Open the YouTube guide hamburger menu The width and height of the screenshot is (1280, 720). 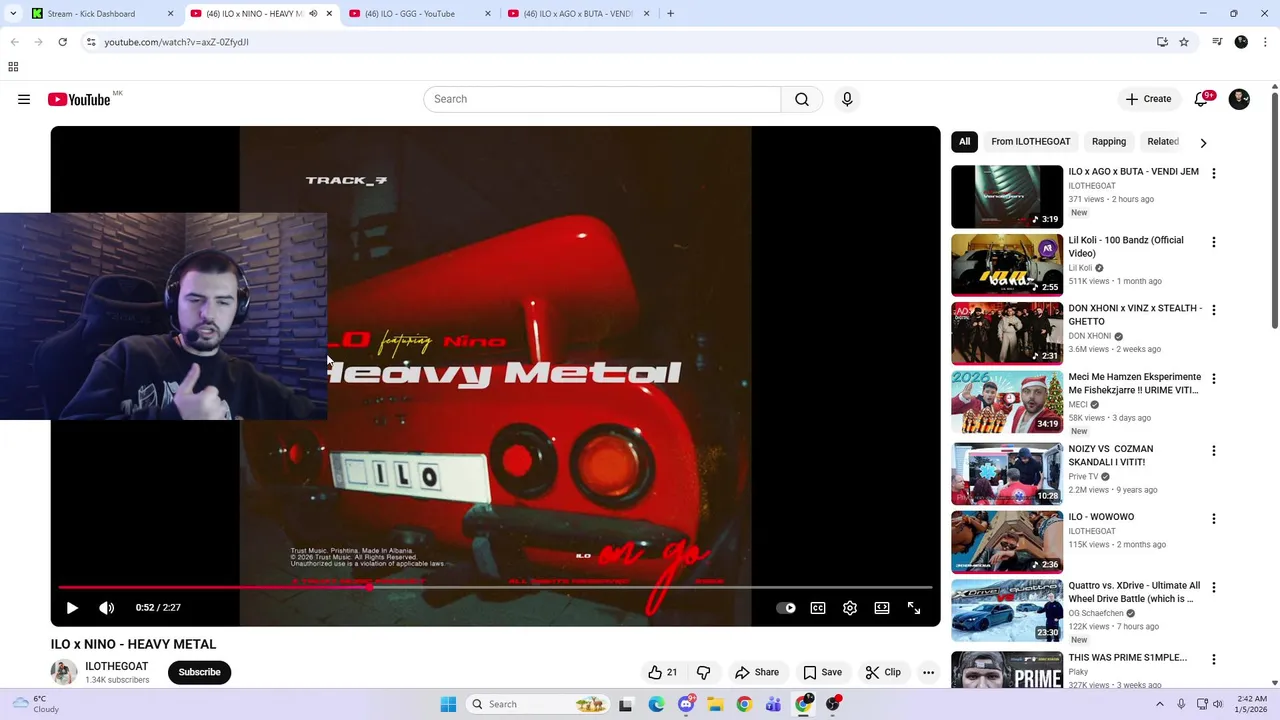[x=24, y=99]
